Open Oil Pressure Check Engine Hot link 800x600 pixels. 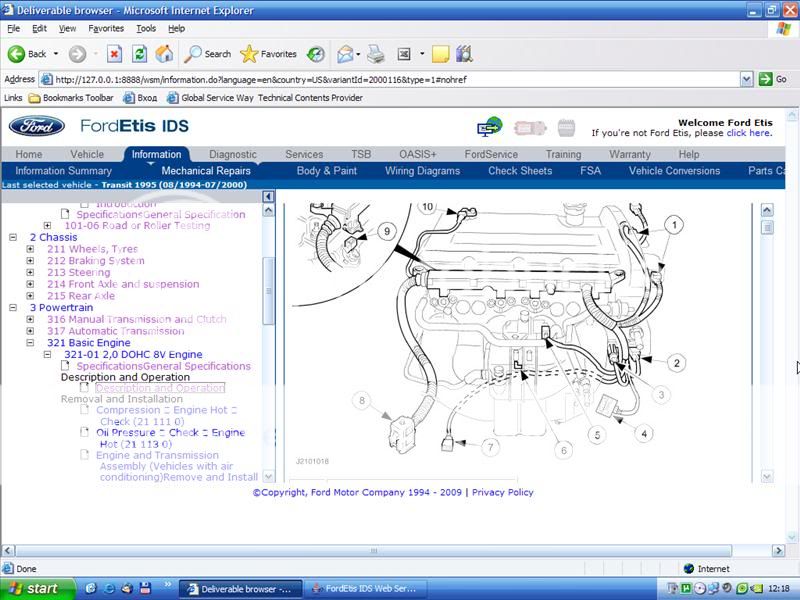click(170, 438)
